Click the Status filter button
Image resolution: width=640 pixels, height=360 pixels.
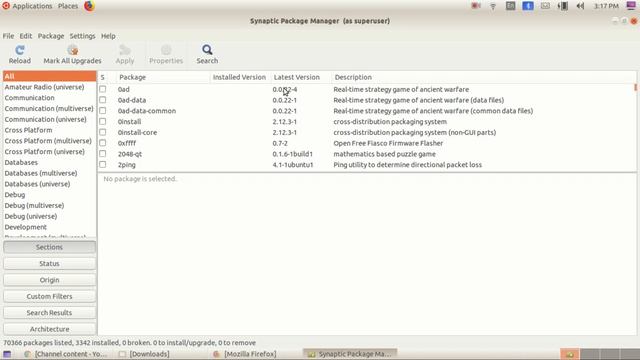point(49,263)
